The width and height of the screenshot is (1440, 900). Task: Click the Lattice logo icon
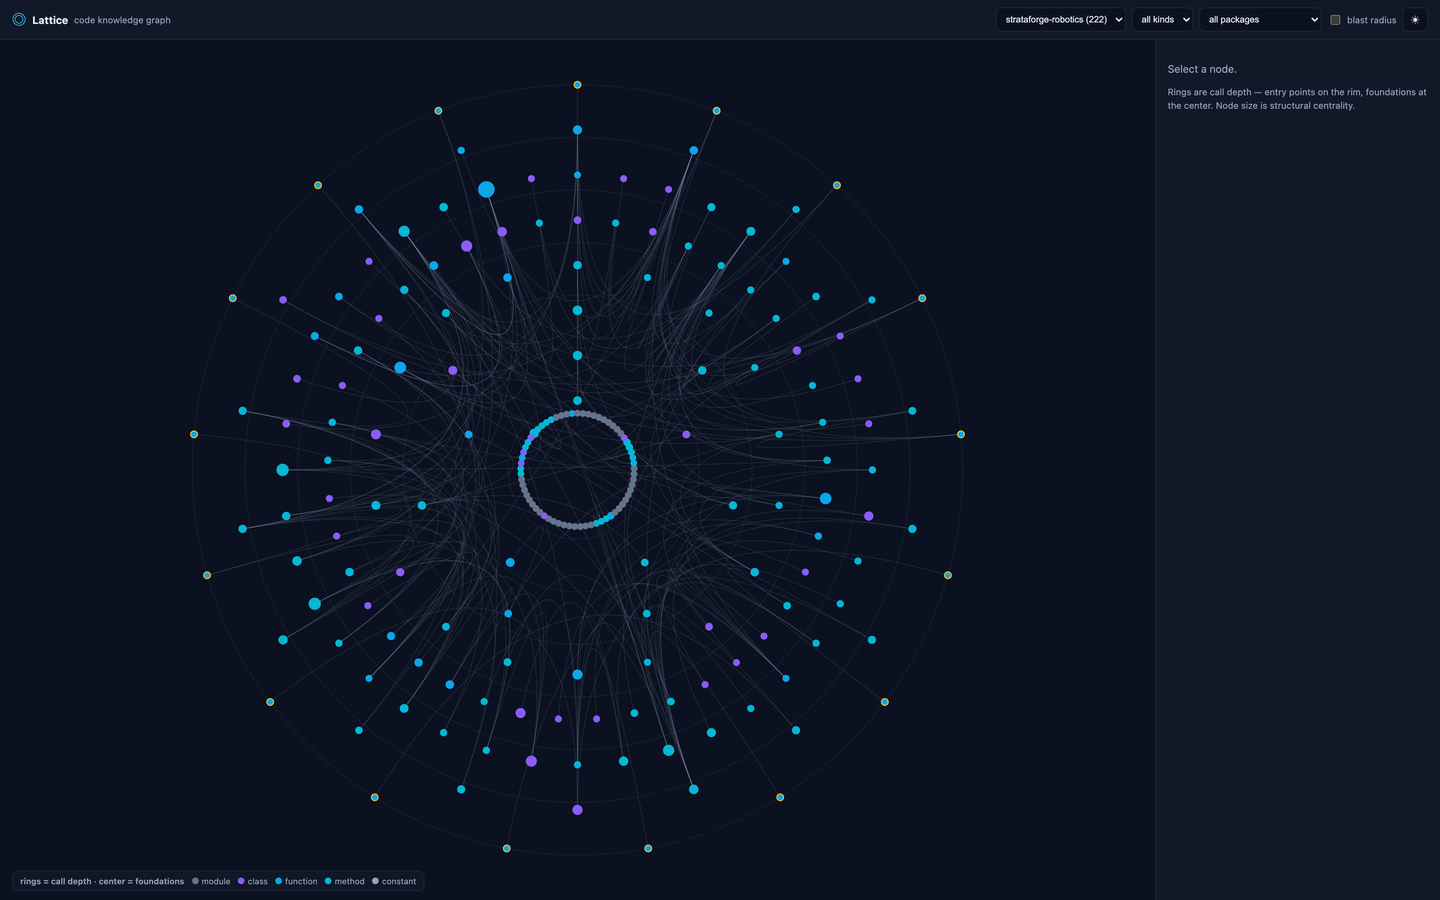pos(19,19)
